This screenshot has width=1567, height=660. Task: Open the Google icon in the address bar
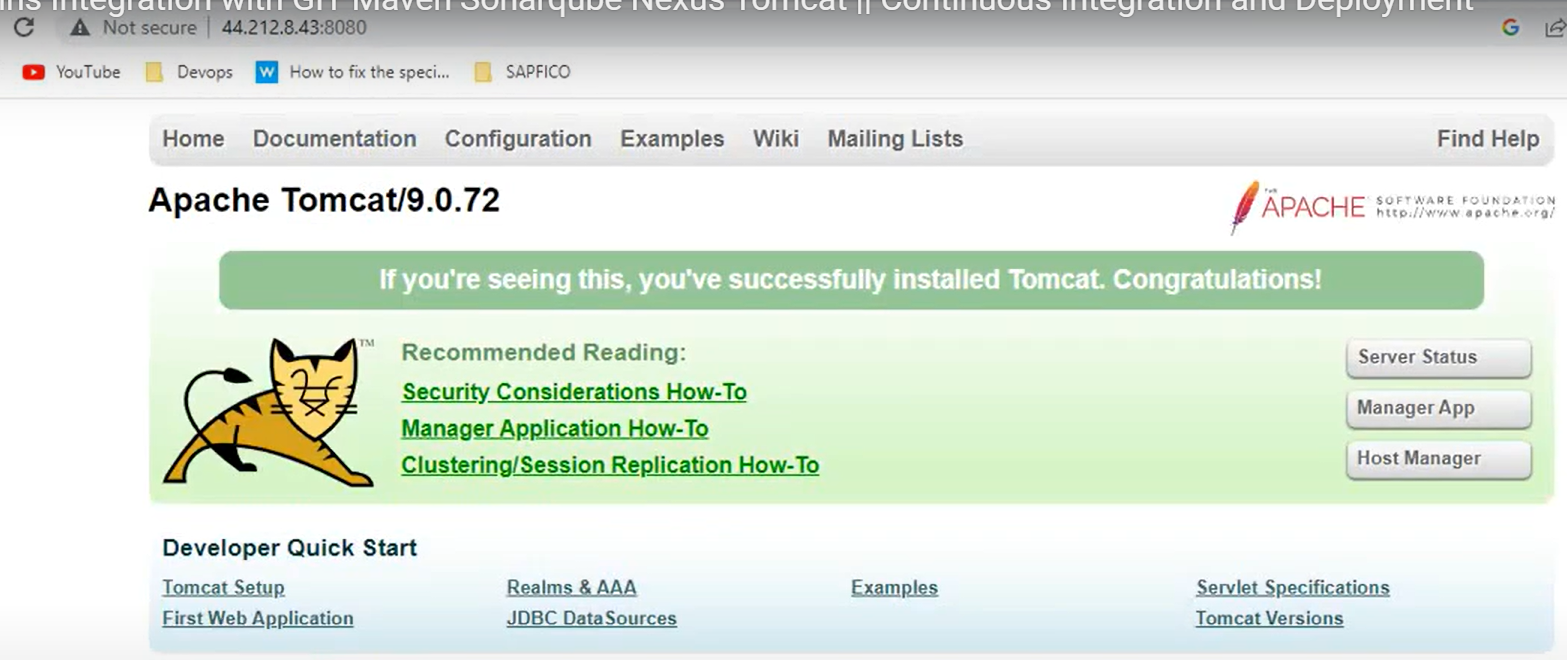point(1510,27)
